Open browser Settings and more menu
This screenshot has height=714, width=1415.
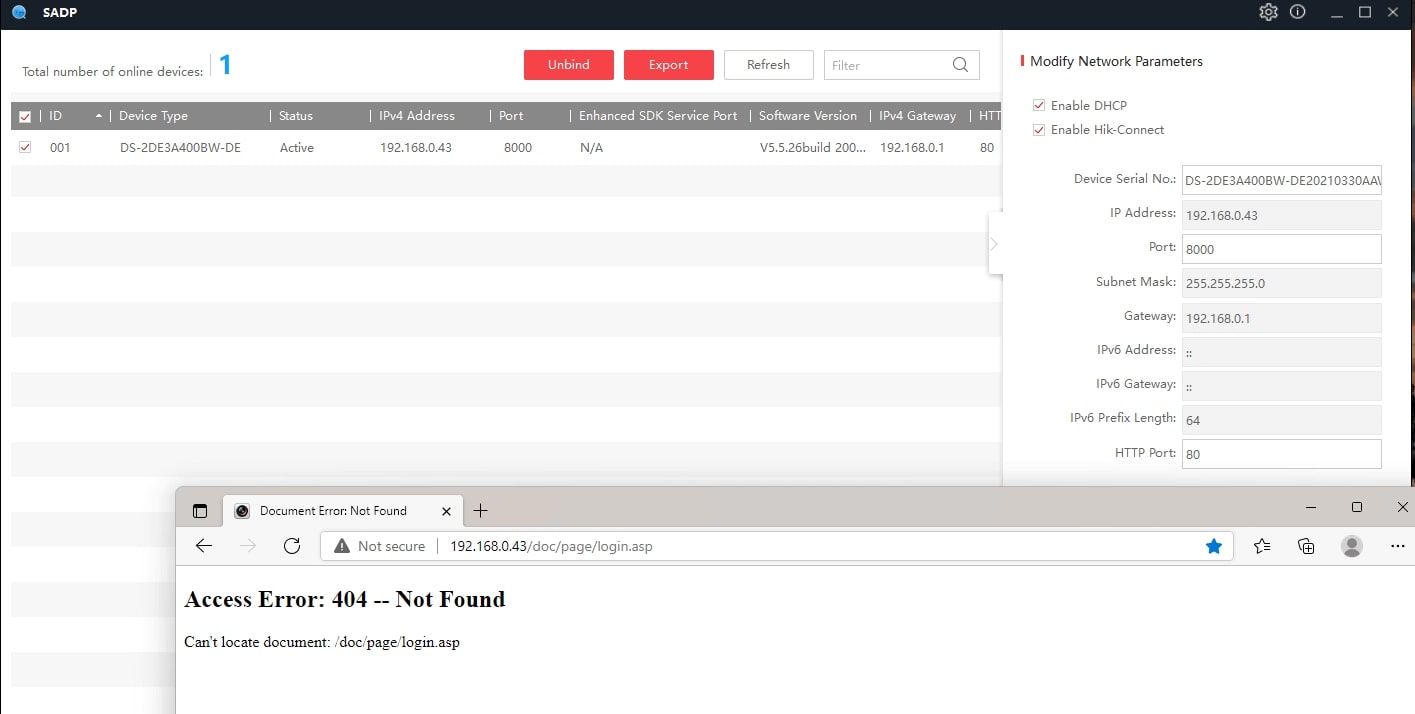[1398, 546]
